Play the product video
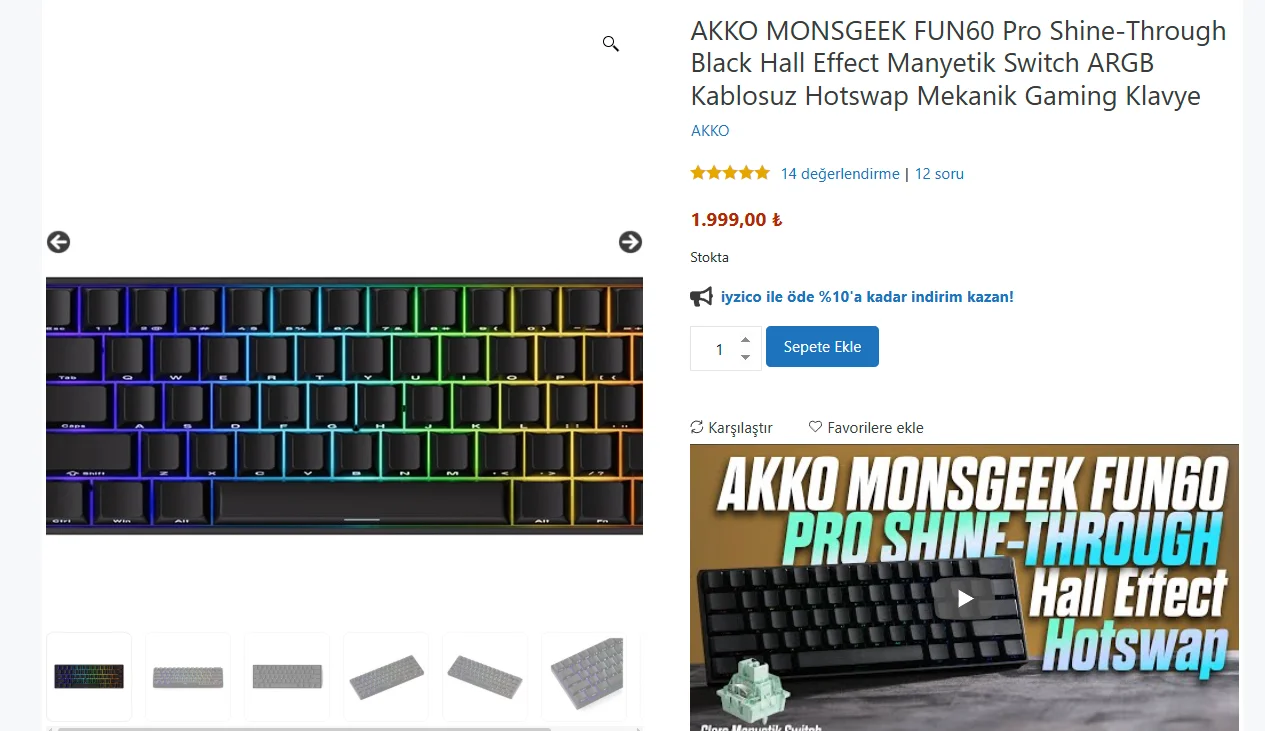Viewport: 1265px width, 731px height. click(964, 598)
